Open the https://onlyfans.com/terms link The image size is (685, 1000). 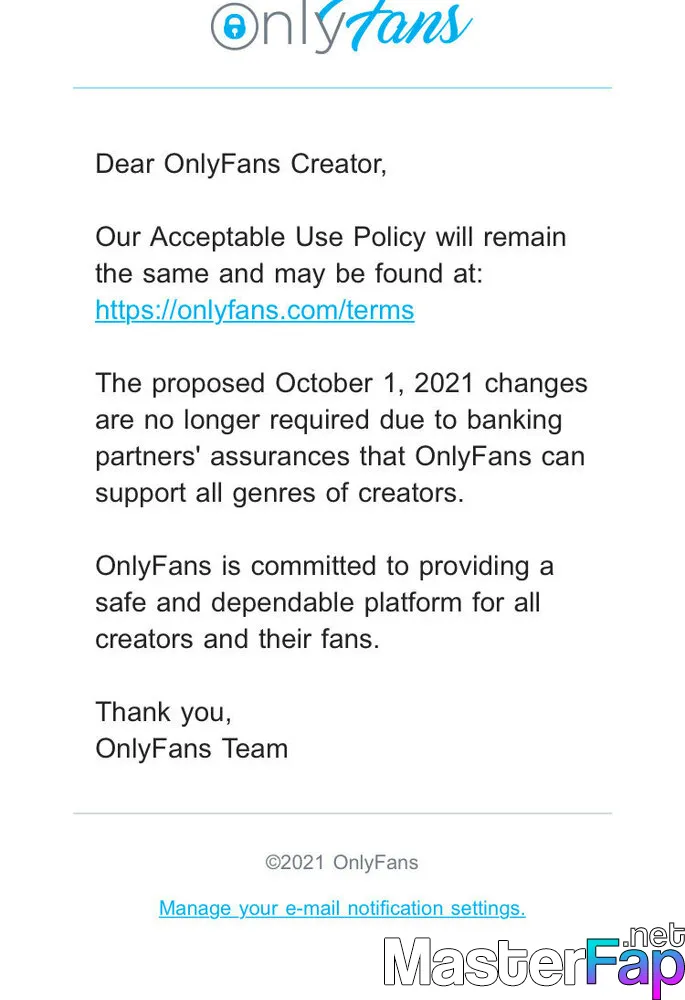(254, 311)
